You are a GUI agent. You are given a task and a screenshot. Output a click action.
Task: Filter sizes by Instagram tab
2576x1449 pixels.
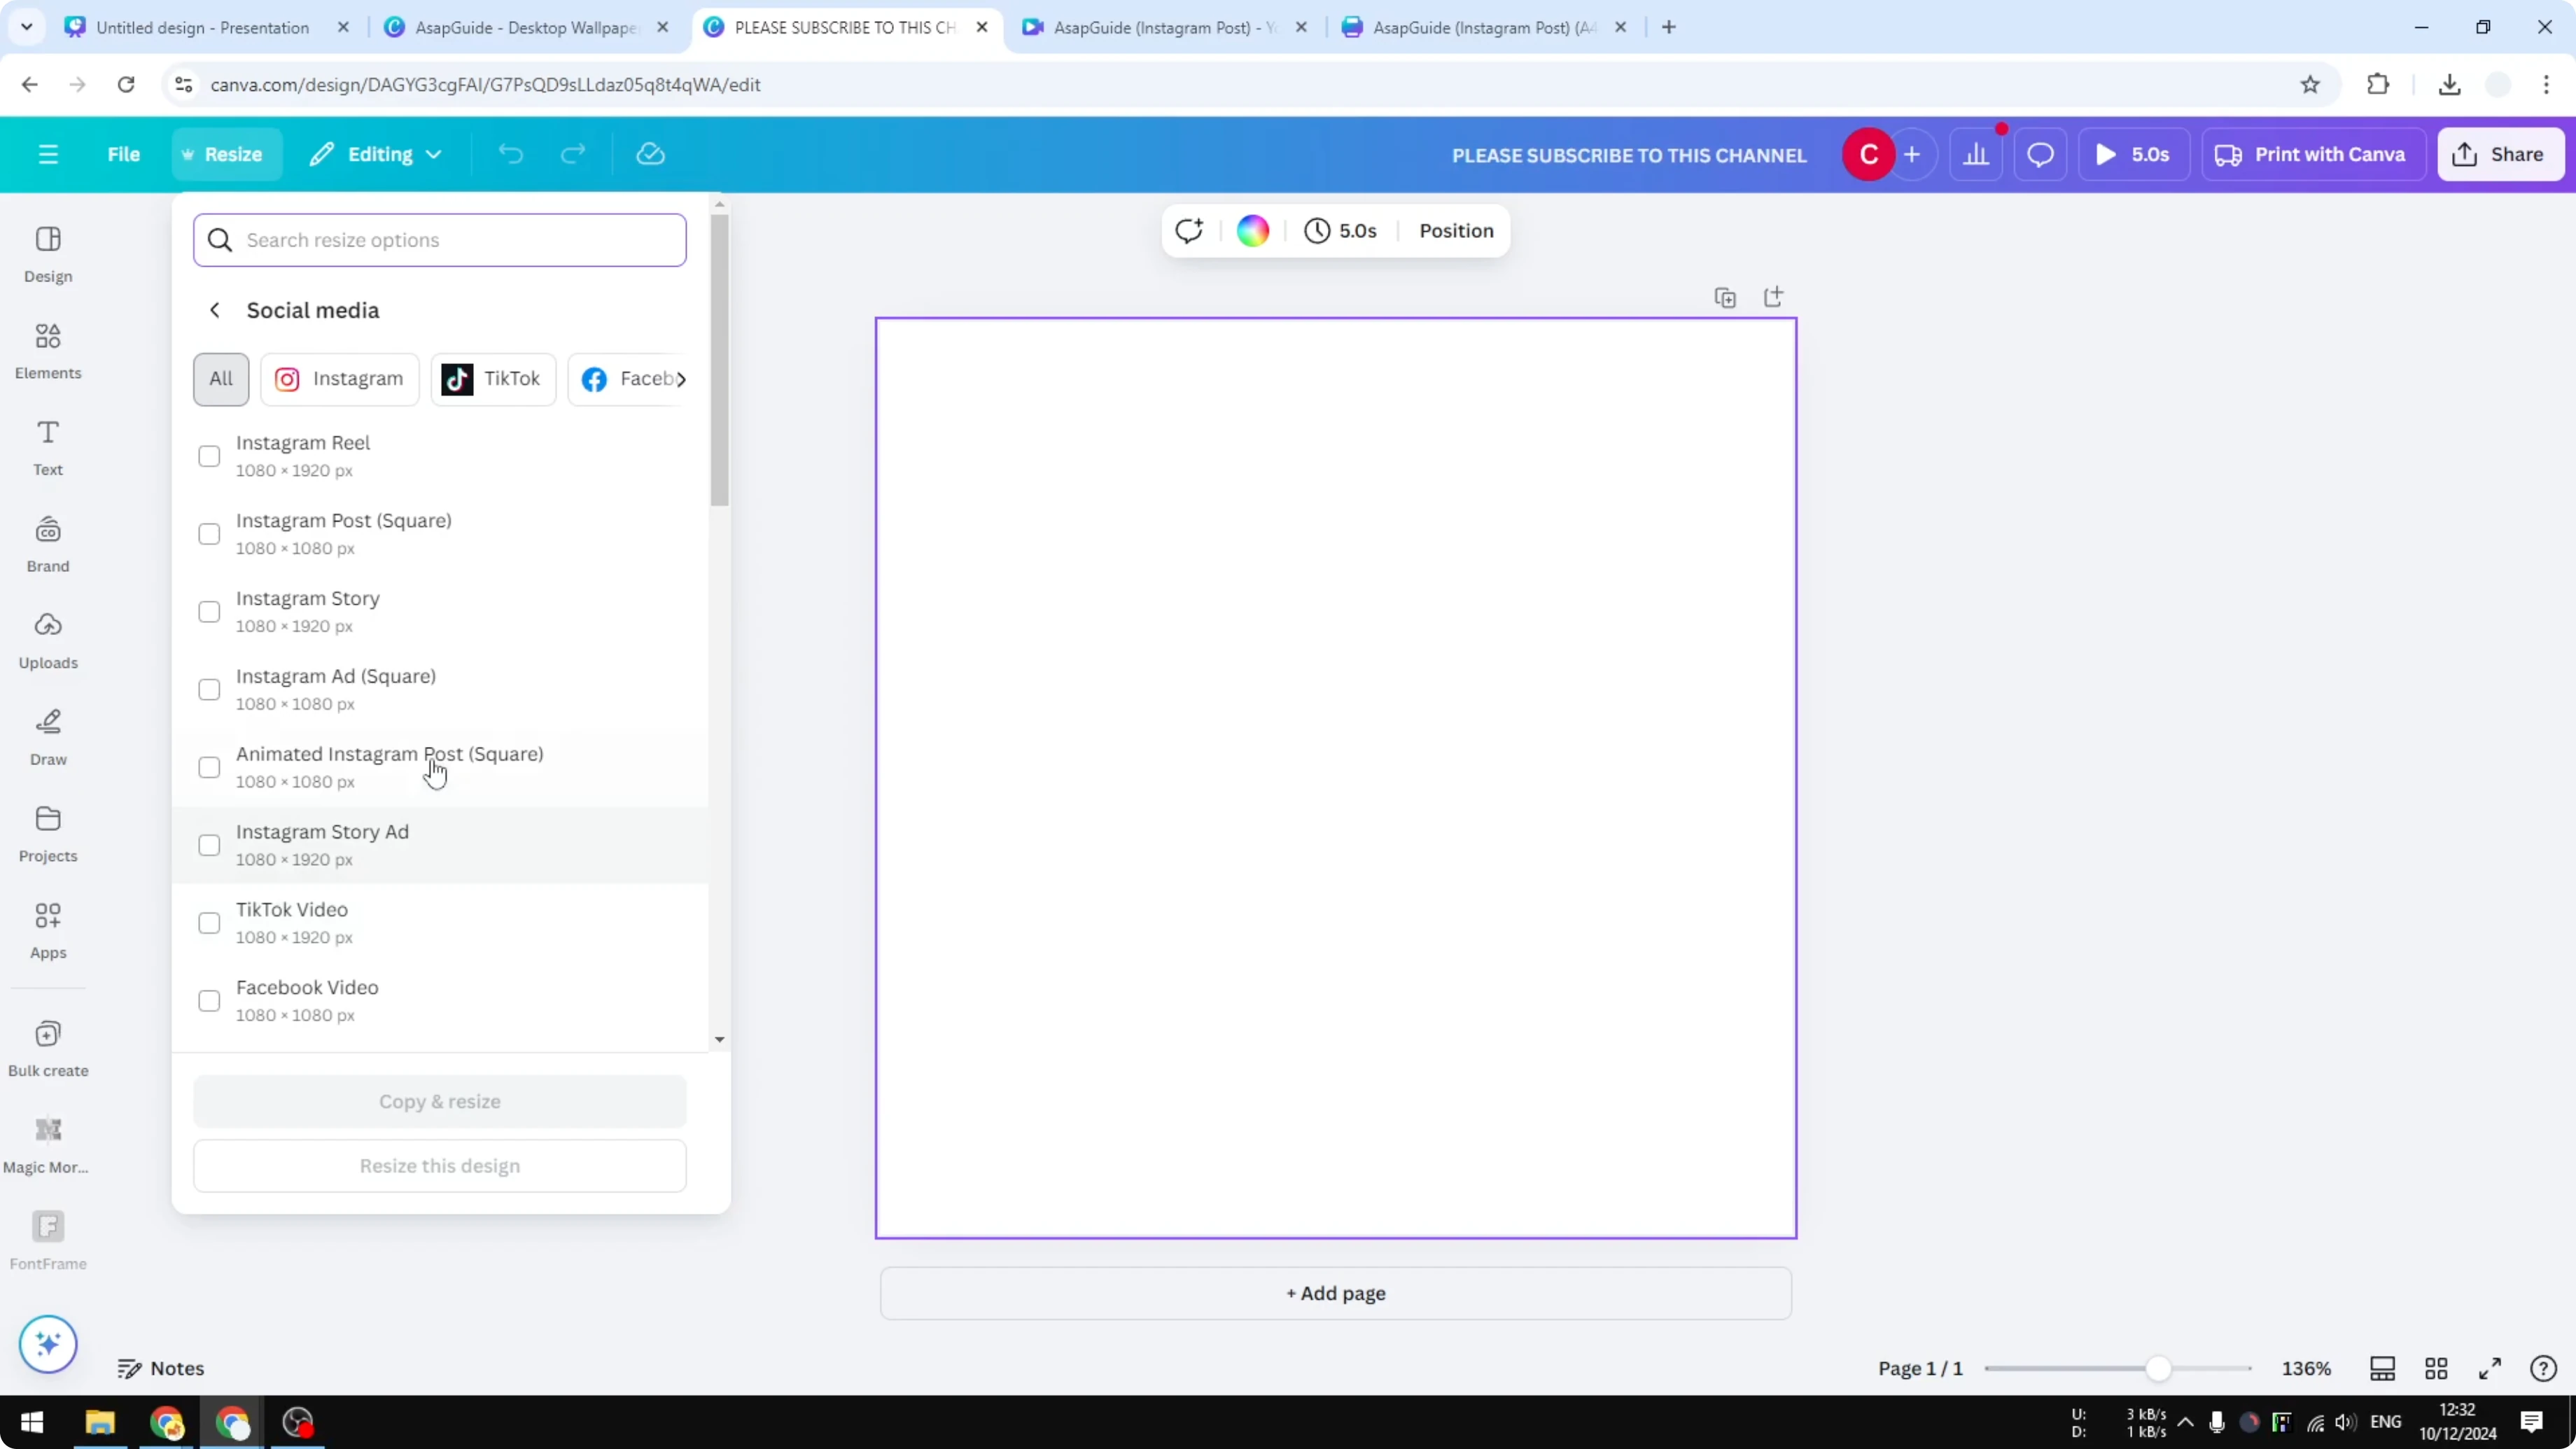click(x=339, y=379)
